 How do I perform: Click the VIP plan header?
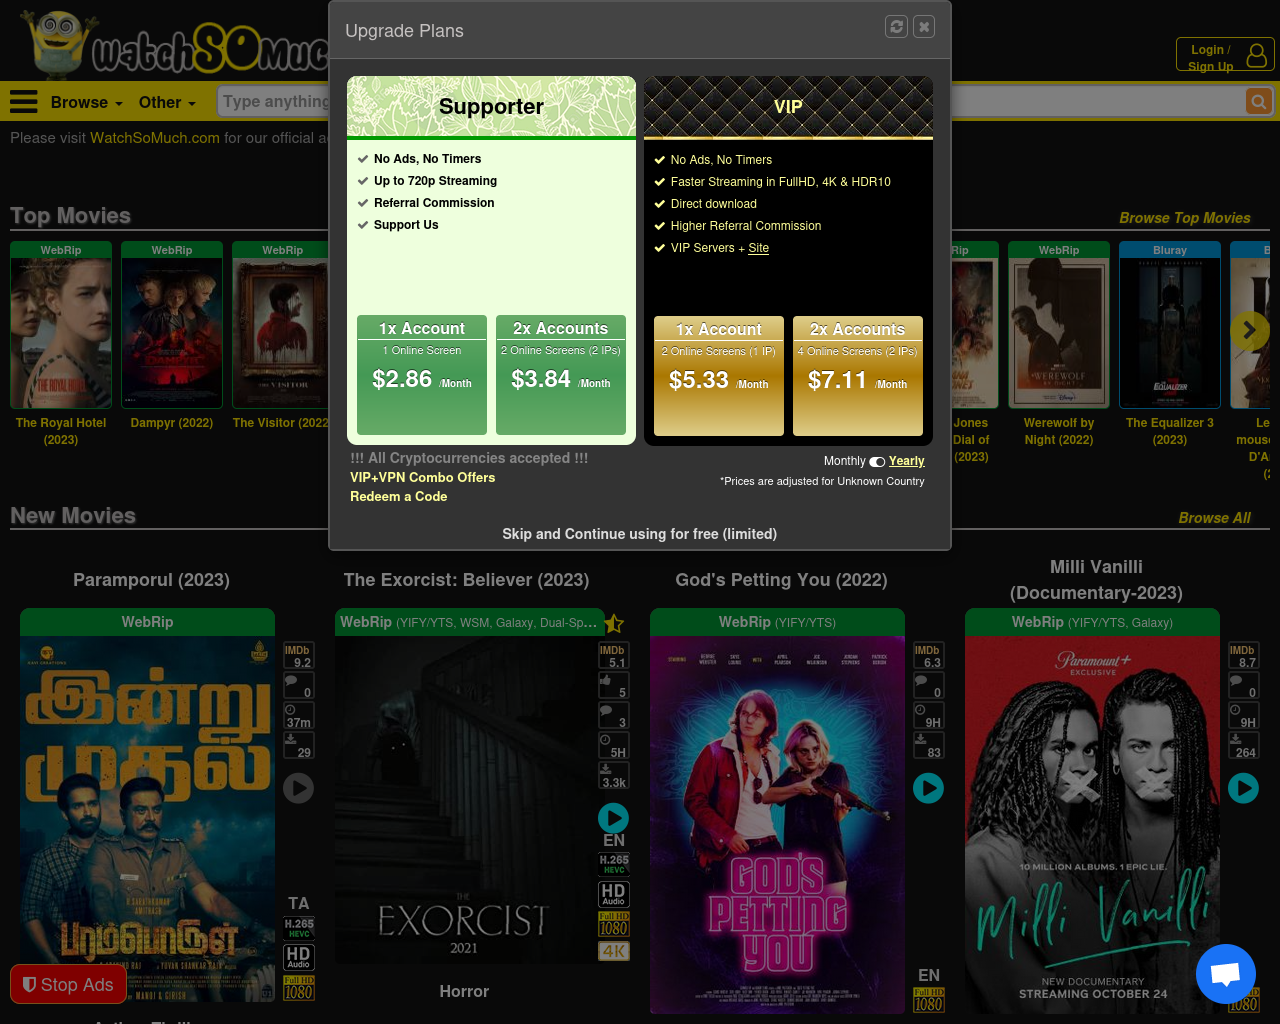(788, 106)
